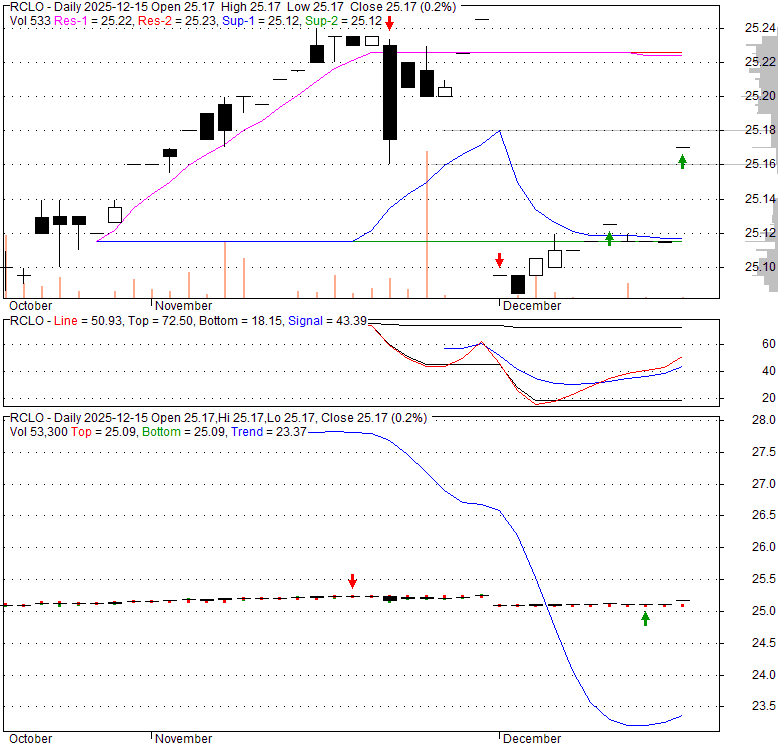
Task: Click the red down arrow at top chart peak
Action: [389, 23]
